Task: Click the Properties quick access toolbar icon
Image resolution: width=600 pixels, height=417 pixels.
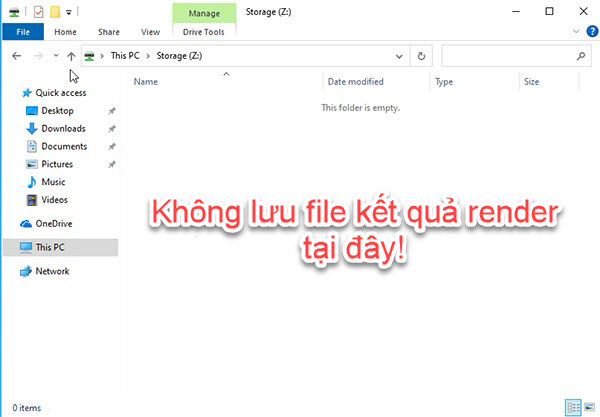Action: pos(37,11)
